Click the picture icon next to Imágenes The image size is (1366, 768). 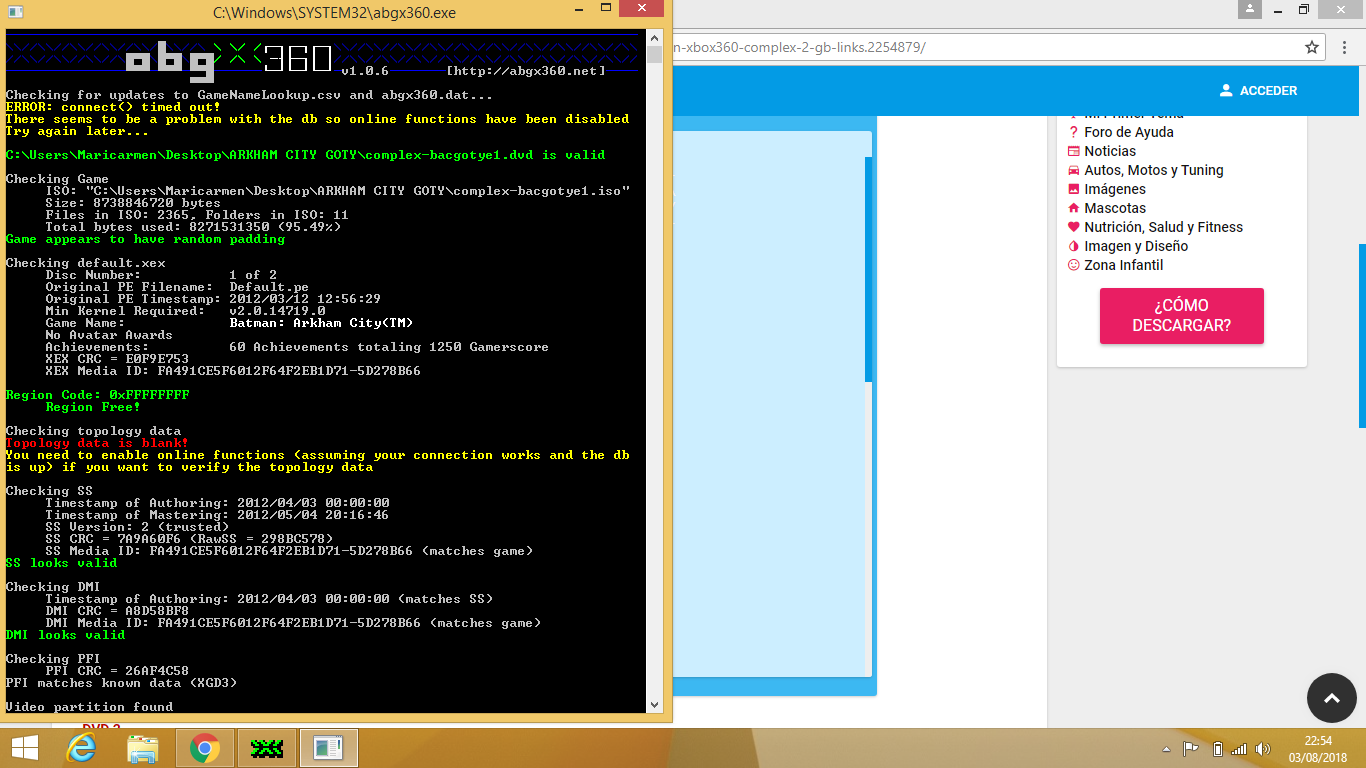pyautogui.click(x=1074, y=189)
